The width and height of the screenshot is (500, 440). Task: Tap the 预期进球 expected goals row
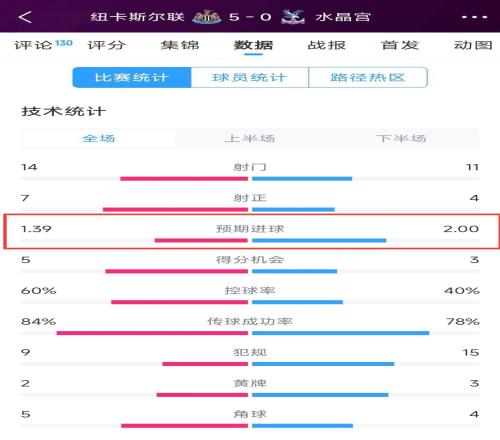pyautogui.click(x=251, y=232)
